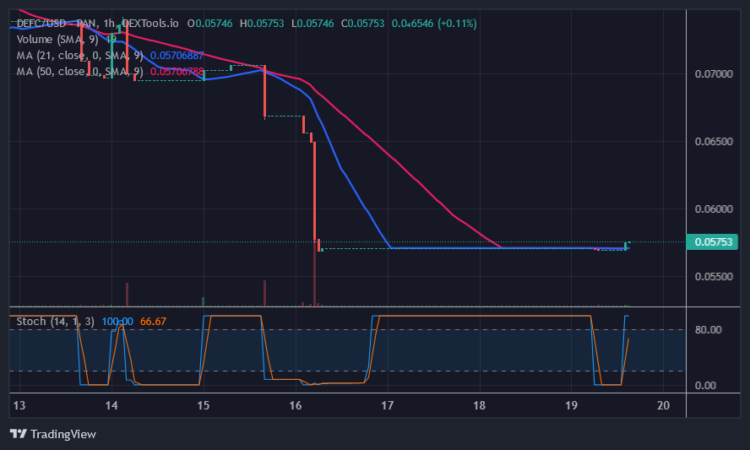The image size is (750, 450).
Task: Click the TradingView logo icon
Action: tap(17, 434)
